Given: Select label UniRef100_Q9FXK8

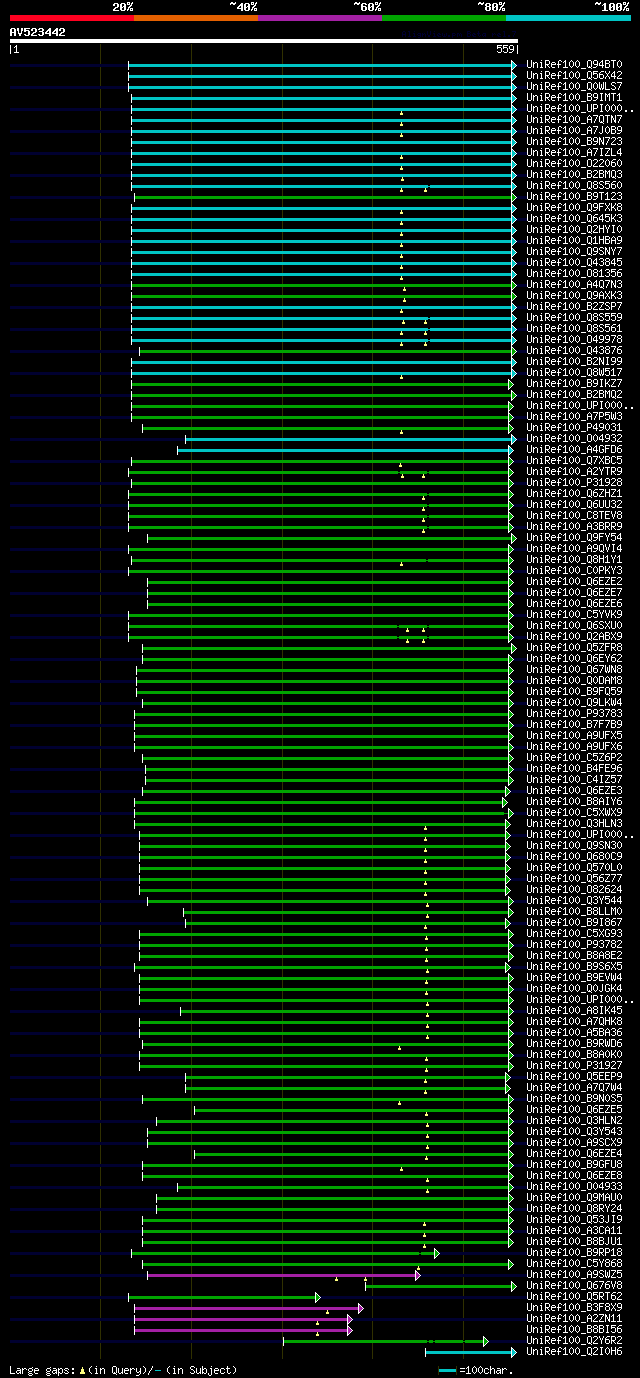Looking at the screenshot, I should [x=574, y=208].
